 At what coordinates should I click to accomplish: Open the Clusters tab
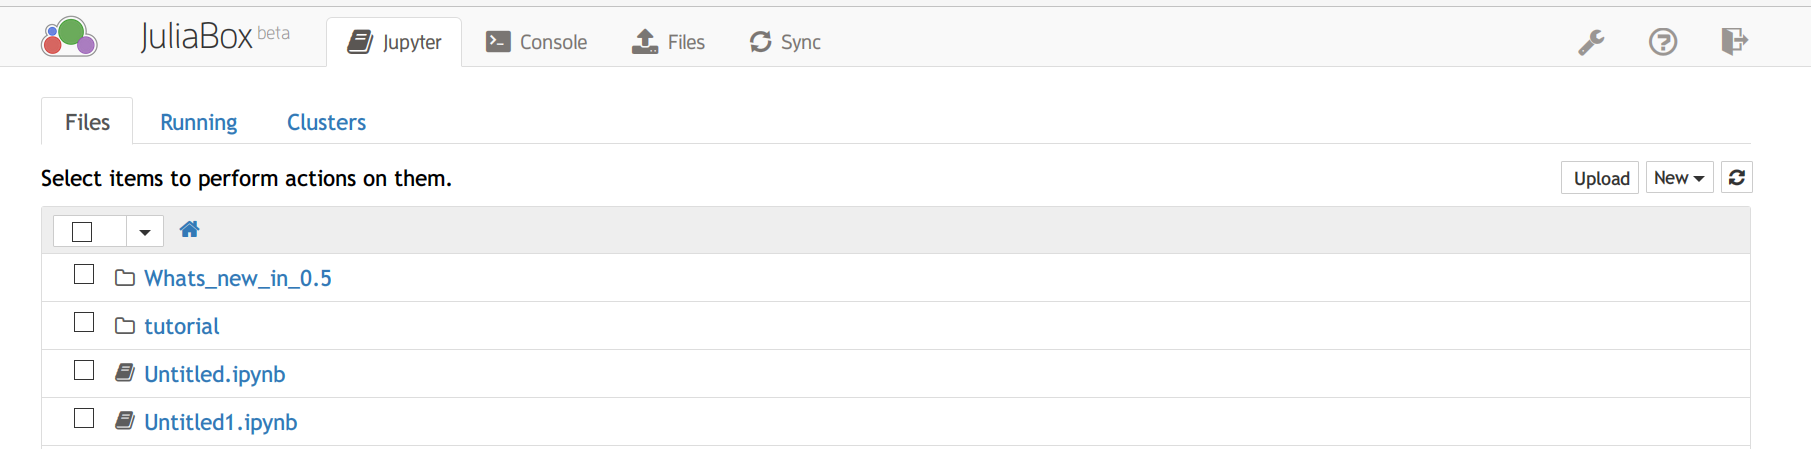pyautogui.click(x=326, y=122)
